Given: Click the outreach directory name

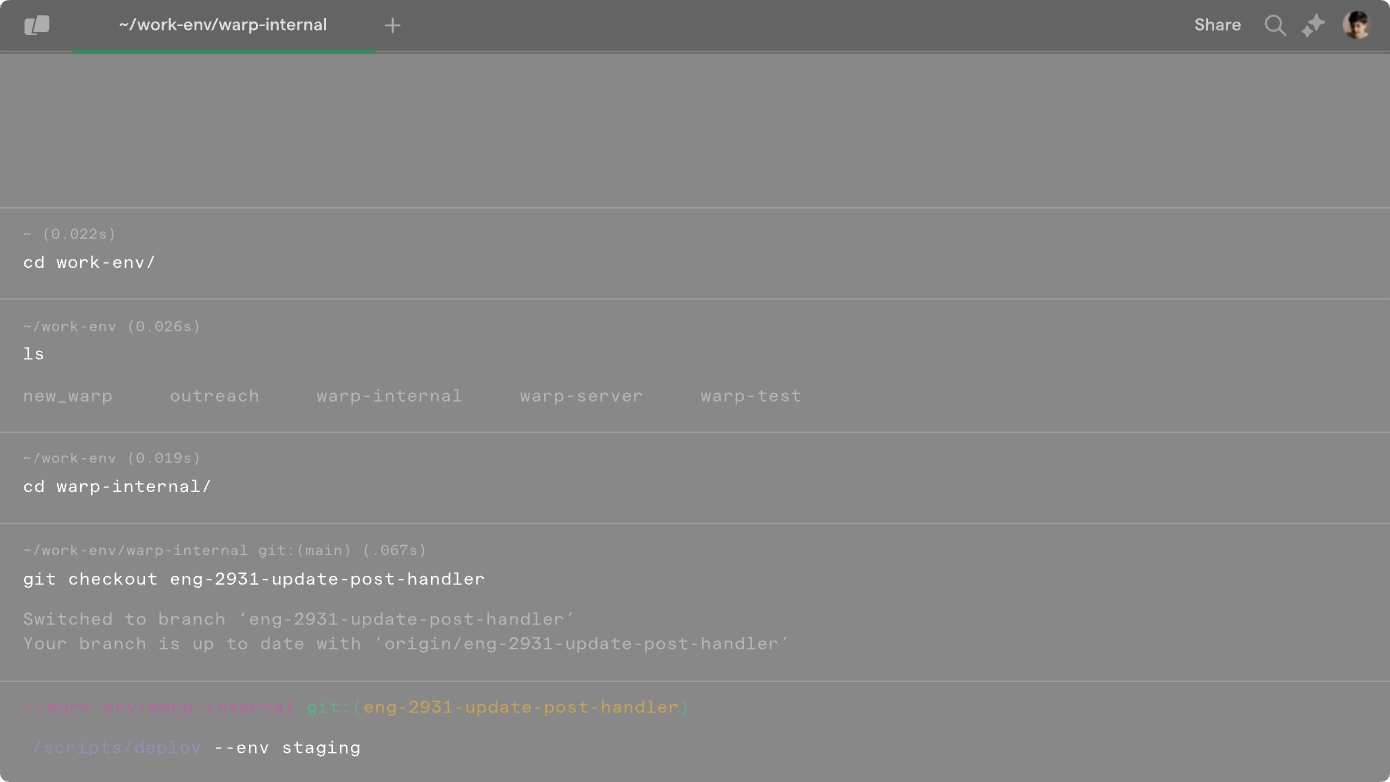Looking at the screenshot, I should click(214, 396).
